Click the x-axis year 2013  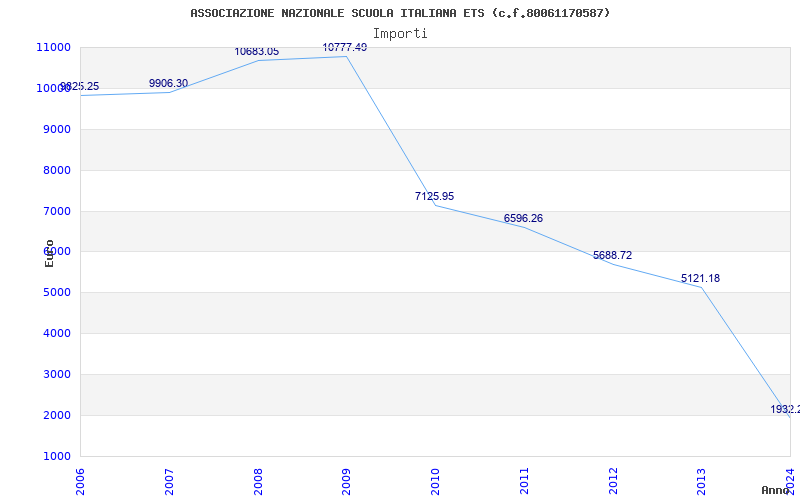point(702,481)
